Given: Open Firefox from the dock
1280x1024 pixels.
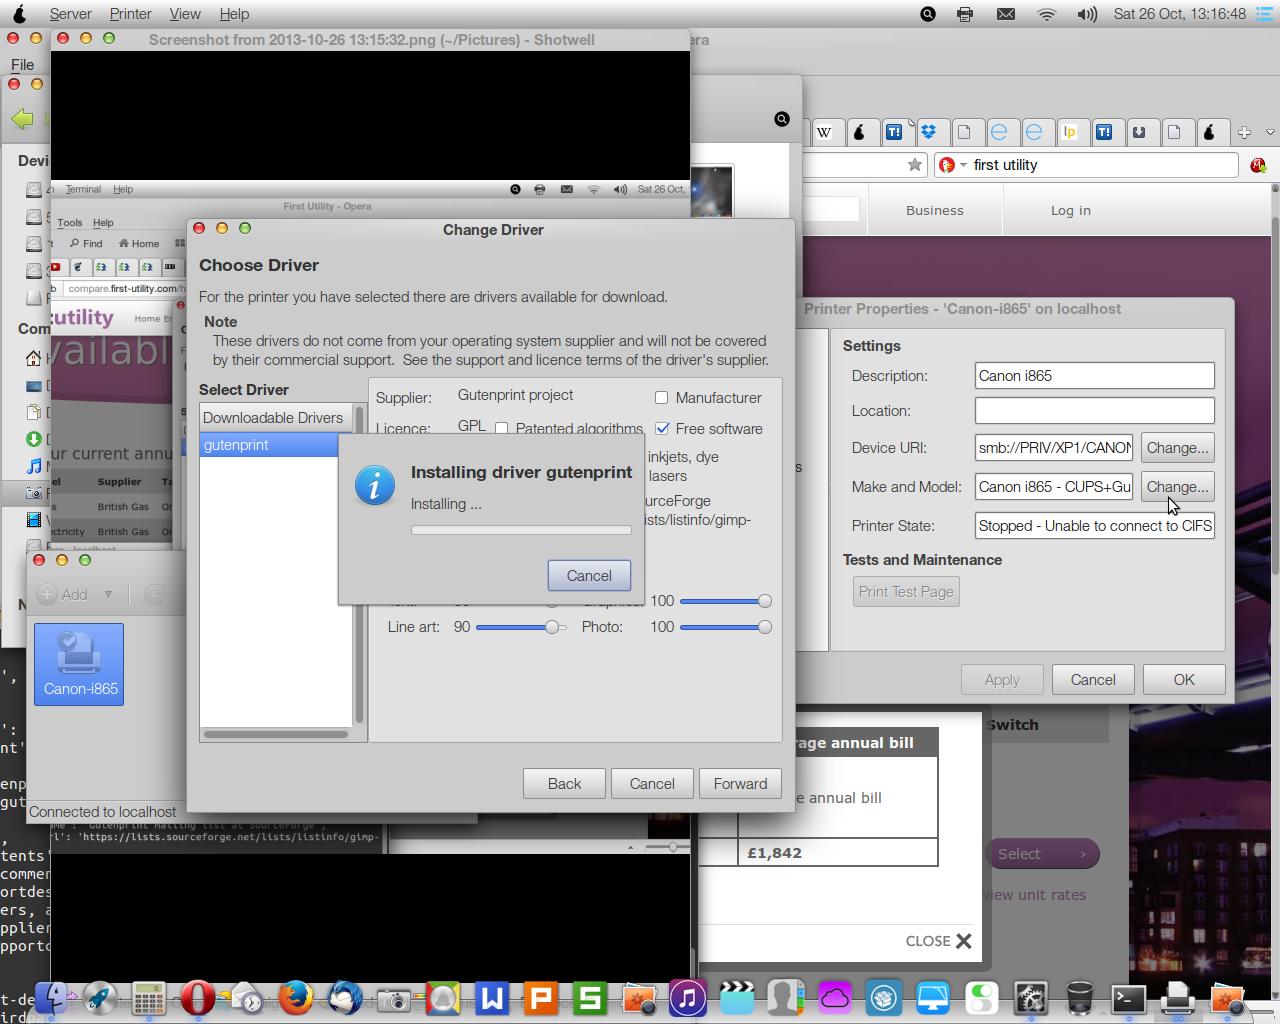Looking at the screenshot, I should [x=296, y=998].
